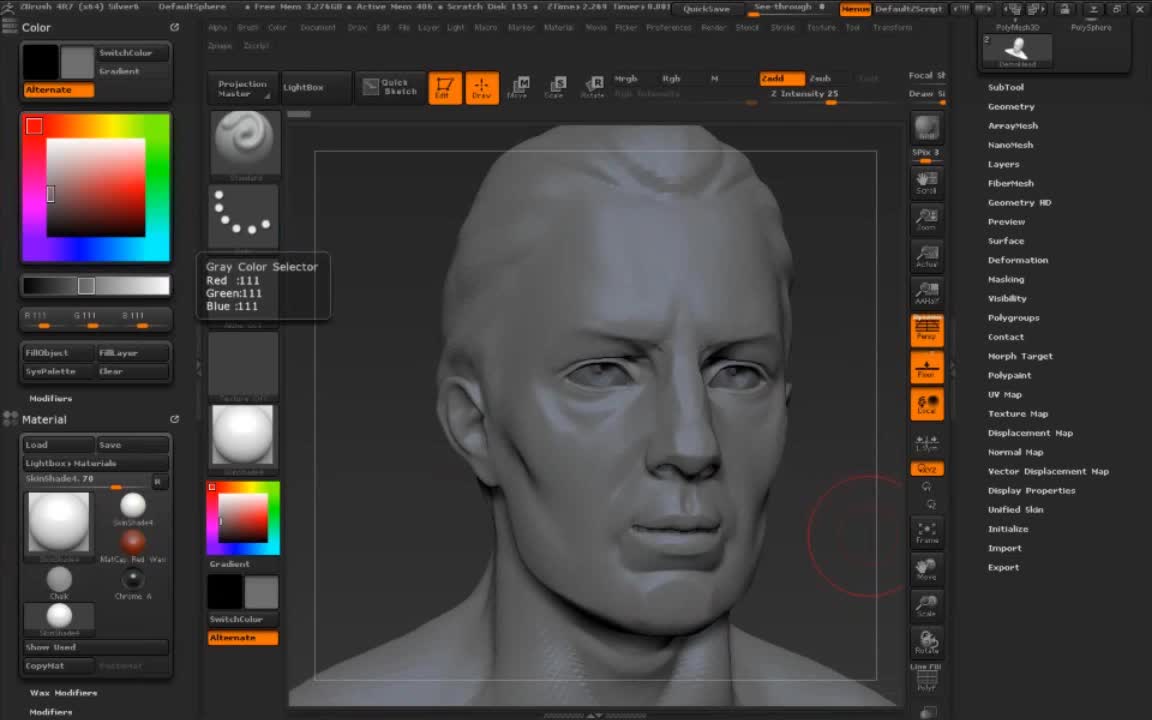Toggle Alternate in Color palette
Image resolution: width=1152 pixels, height=720 pixels.
click(x=59, y=90)
